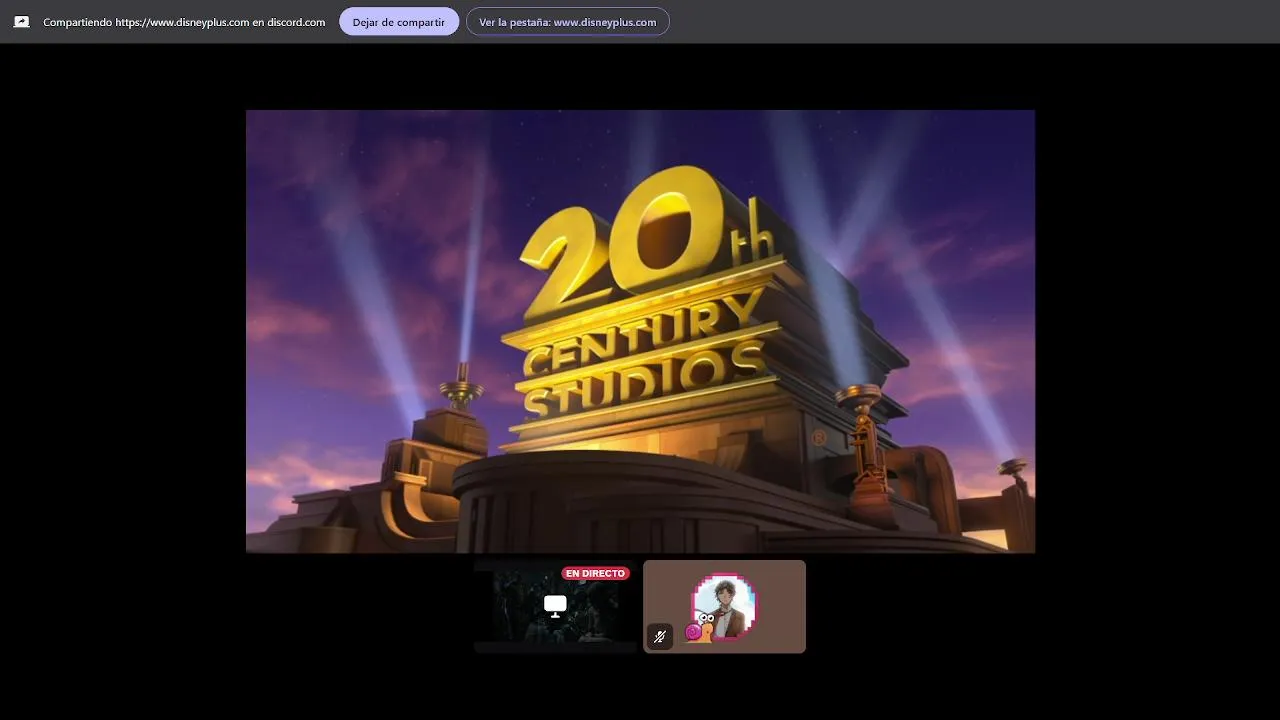Screen dimensions: 1280x720
Task: Click the muted microphone icon on user tile
Action: click(x=659, y=637)
